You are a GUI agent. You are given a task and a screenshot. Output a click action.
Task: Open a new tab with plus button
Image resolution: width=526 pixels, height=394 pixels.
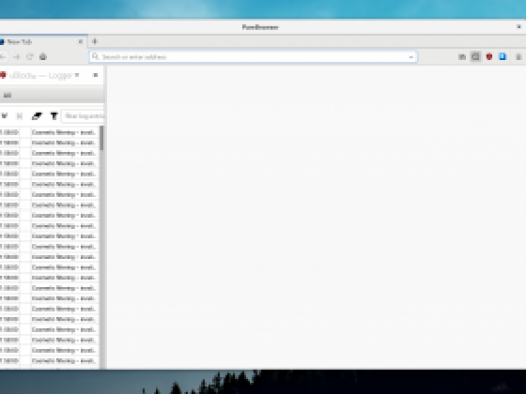(95, 42)
